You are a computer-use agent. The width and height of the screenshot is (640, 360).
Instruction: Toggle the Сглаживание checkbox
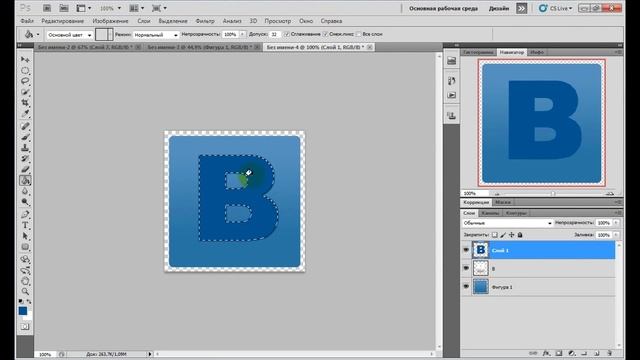(x=287, y=34)
